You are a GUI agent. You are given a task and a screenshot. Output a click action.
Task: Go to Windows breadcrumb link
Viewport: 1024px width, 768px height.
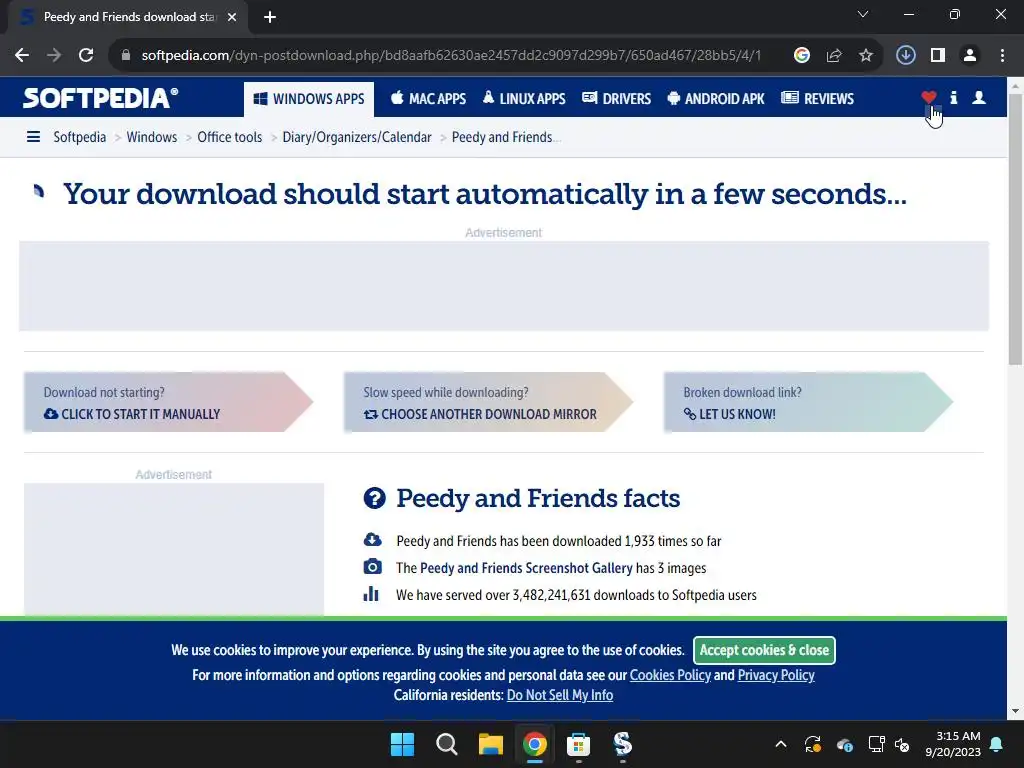coord(152,137)
